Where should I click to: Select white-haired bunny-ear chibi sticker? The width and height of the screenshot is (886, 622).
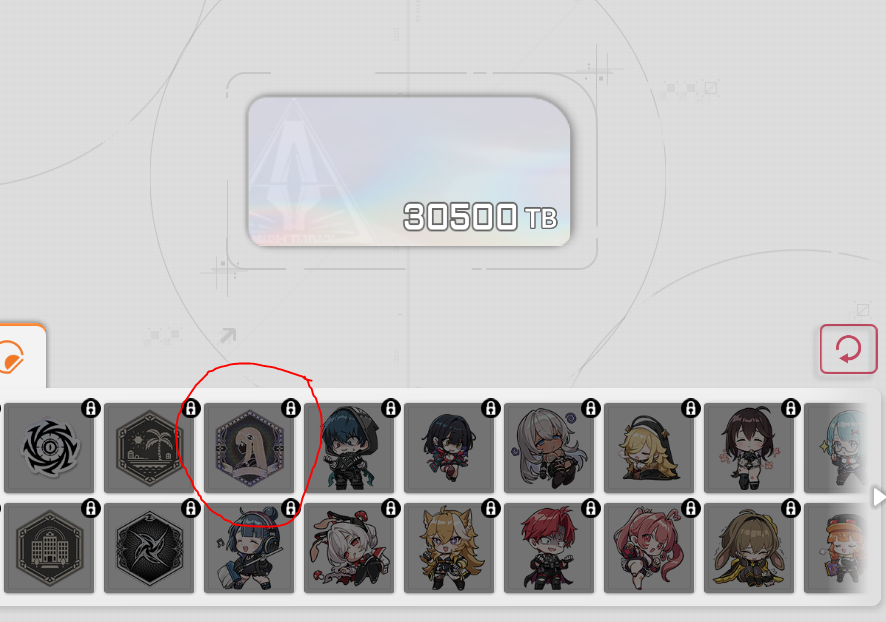[349, 547]
